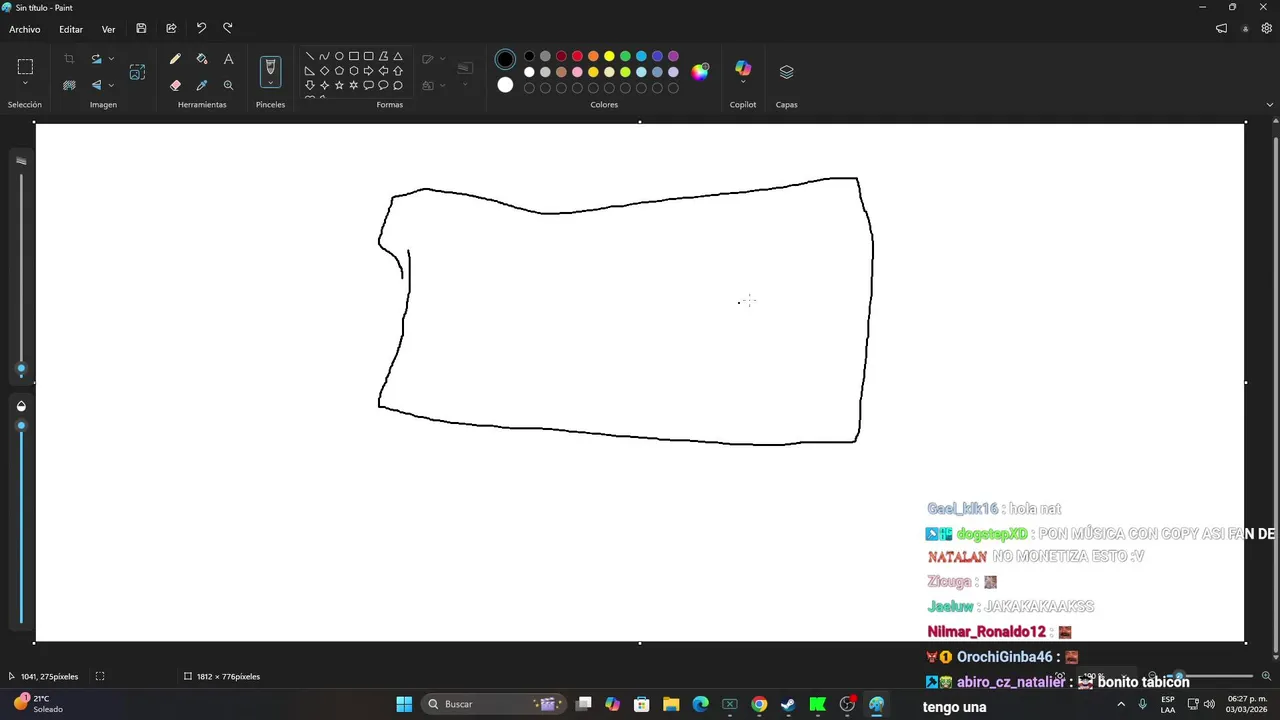Collapse the ribbon with the chevron

(x=1270, y=104)
